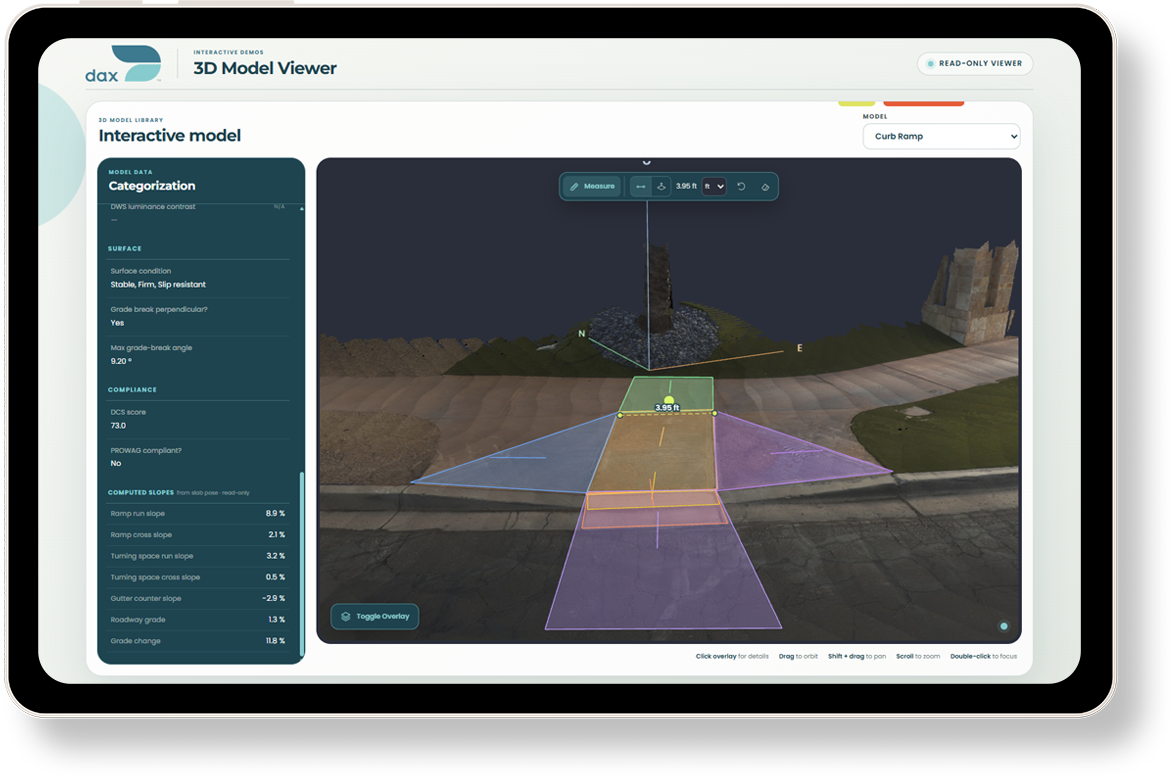Click the eraser clear measurements icon

point(765,187)
